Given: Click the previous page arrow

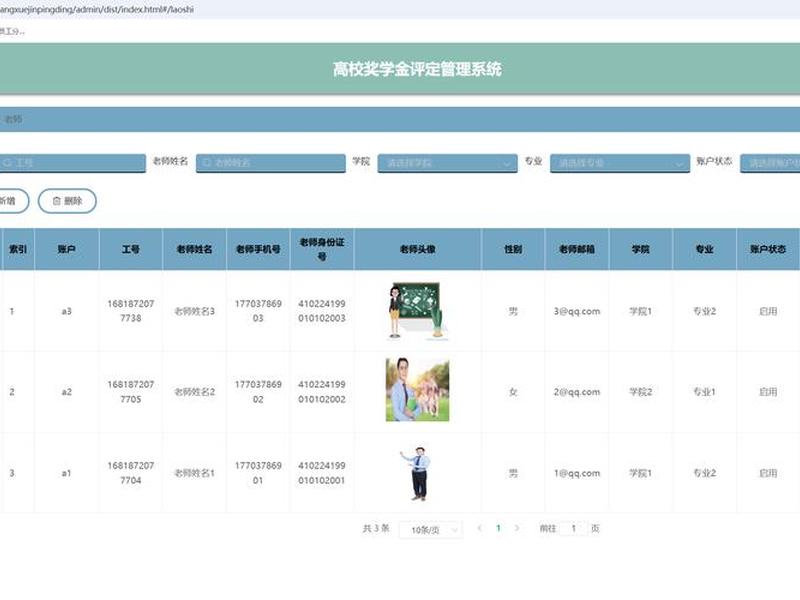Looking at the screenshot, I should coord(479,529).
